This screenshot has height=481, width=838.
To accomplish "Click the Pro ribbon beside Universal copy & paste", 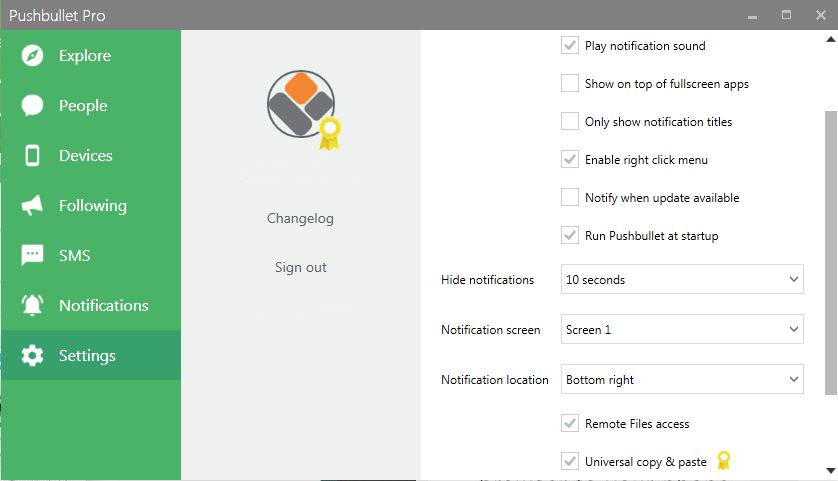I will point(724,460).
